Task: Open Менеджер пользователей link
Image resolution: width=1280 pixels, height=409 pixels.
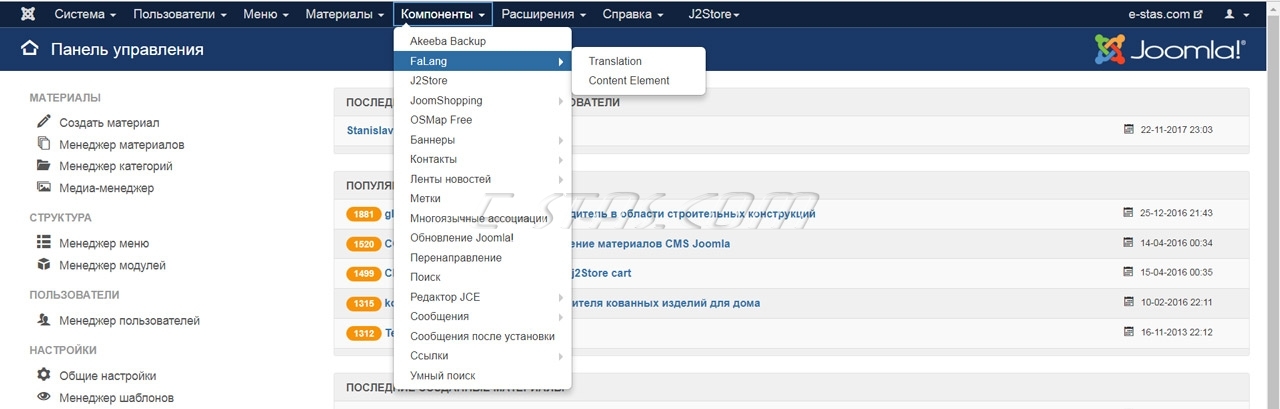Action: click(129, 321)
